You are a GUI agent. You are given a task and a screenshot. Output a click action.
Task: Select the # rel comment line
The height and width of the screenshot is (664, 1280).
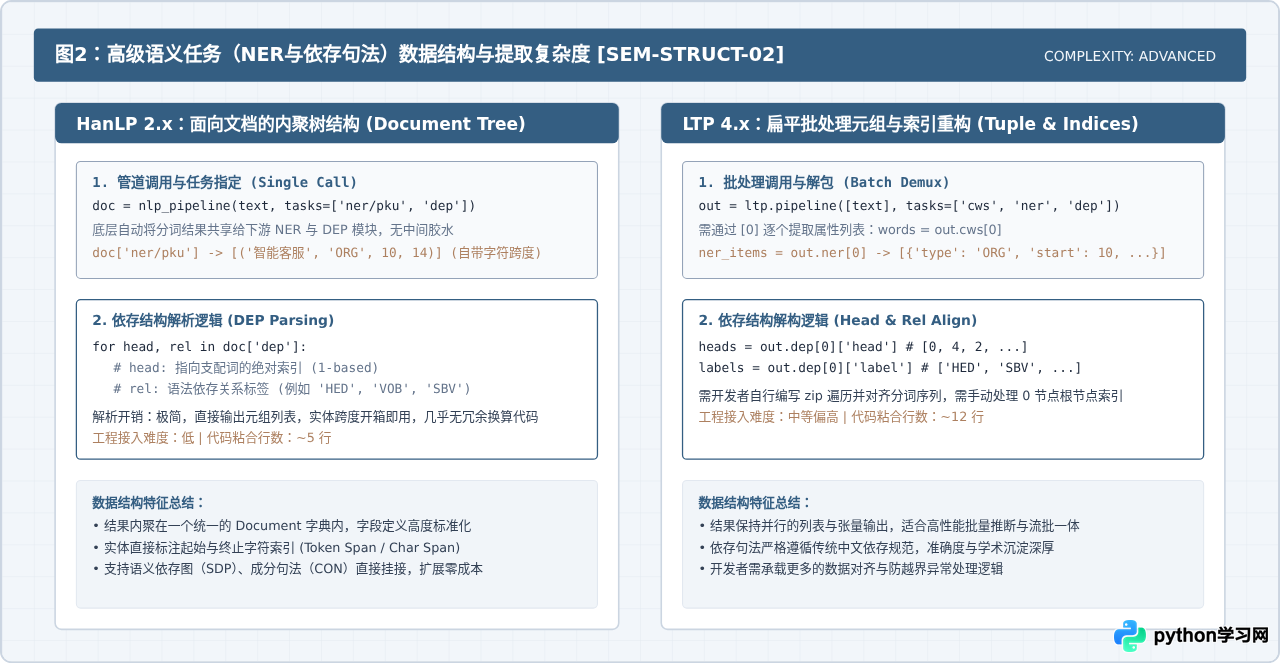(x=292, y=388)
